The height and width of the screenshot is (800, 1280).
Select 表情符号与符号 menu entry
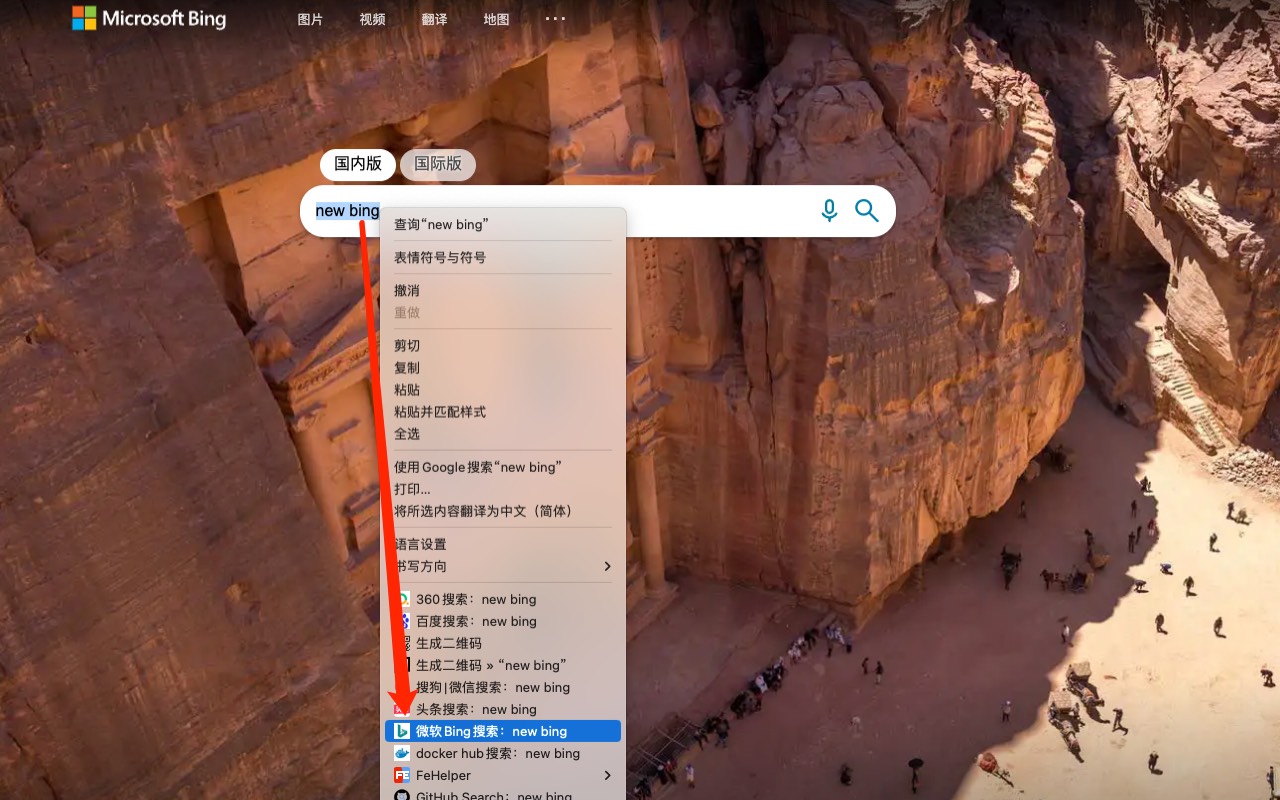[x=503, y=257]
